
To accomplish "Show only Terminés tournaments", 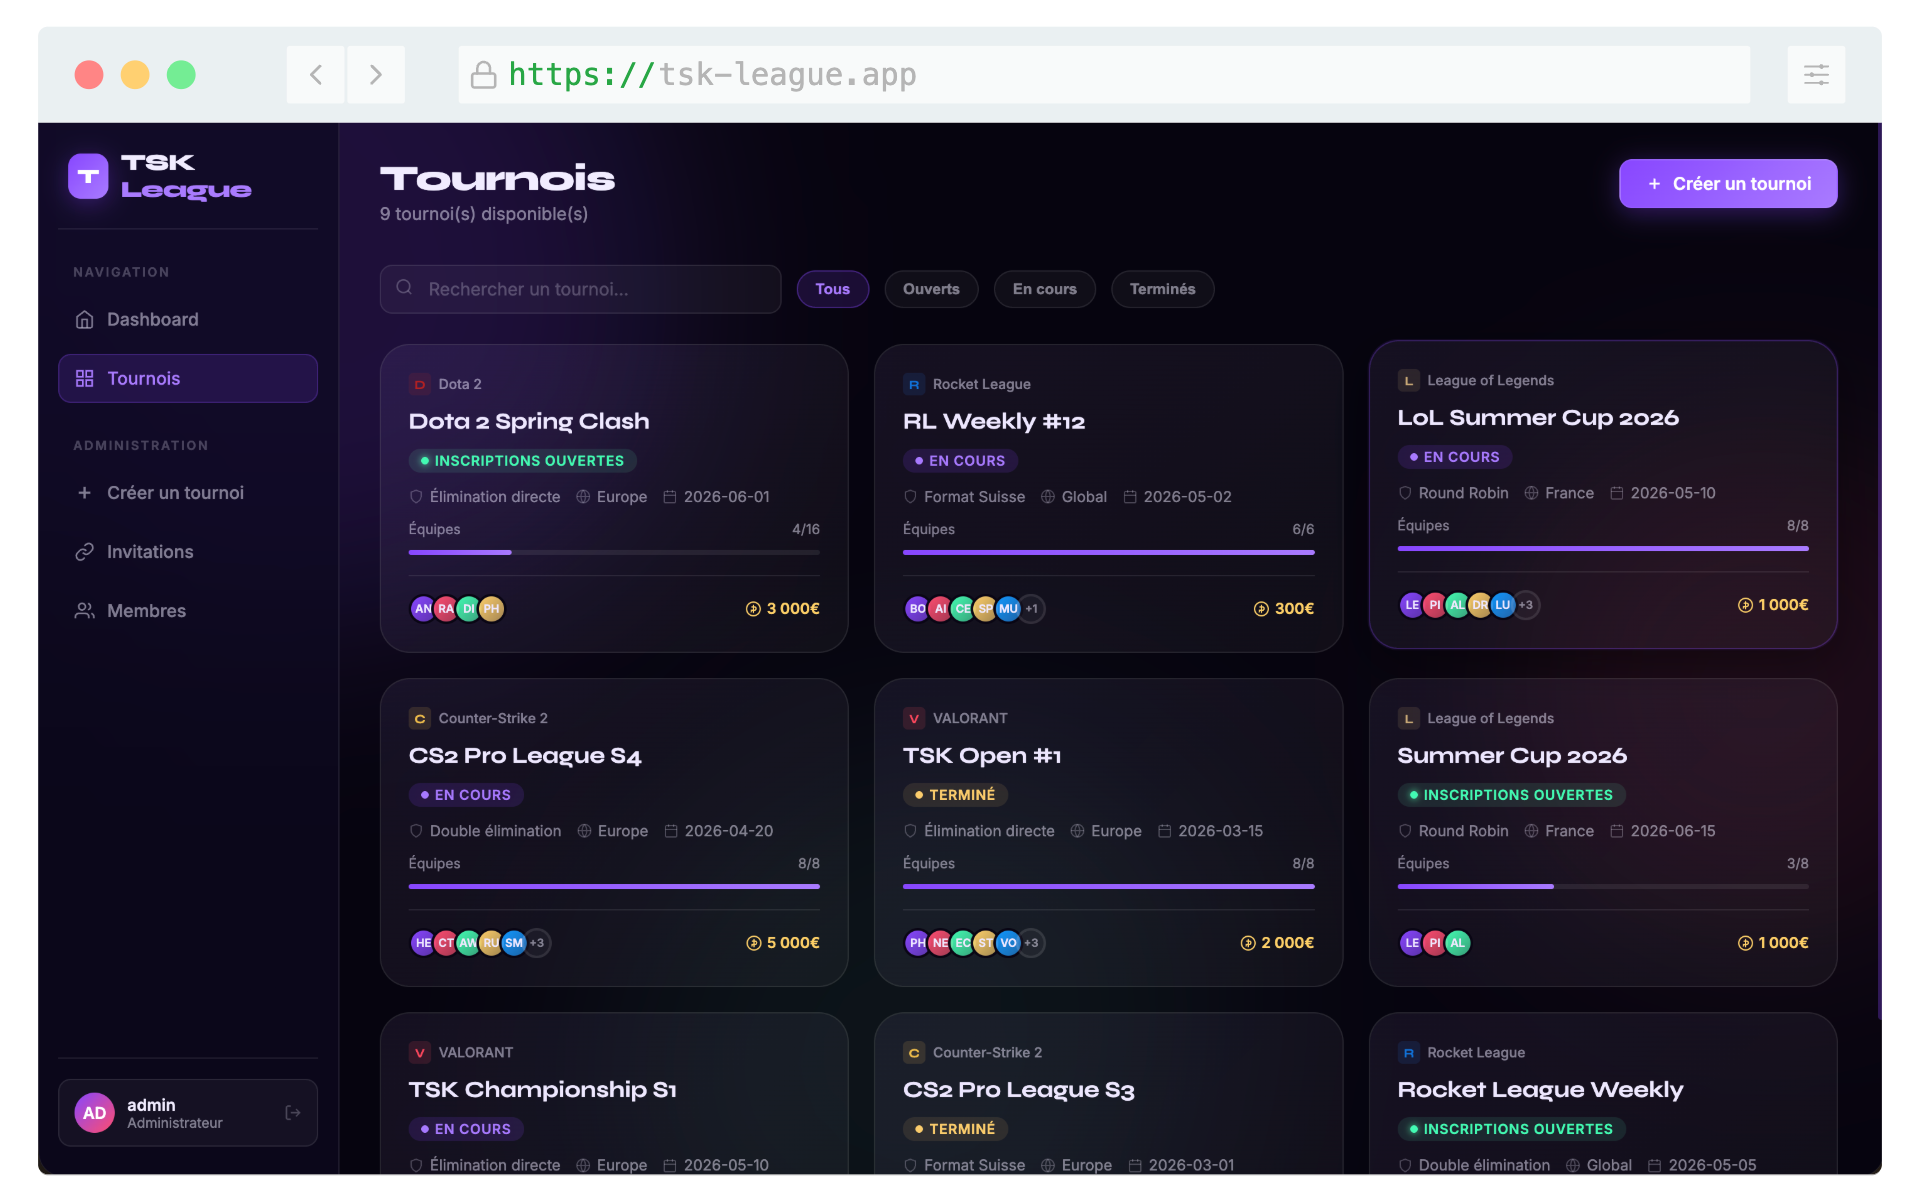I will pyautogui.click(x=1162, y=289).
